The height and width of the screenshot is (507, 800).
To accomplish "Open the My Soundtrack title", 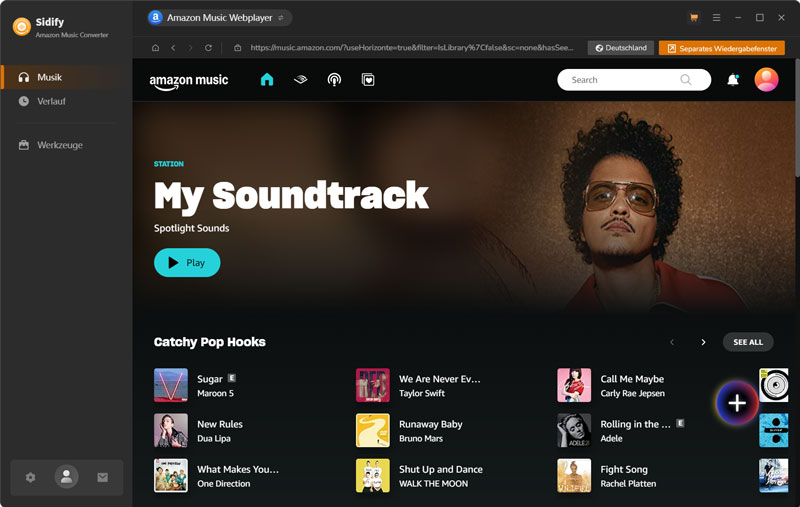I will 291,196.
